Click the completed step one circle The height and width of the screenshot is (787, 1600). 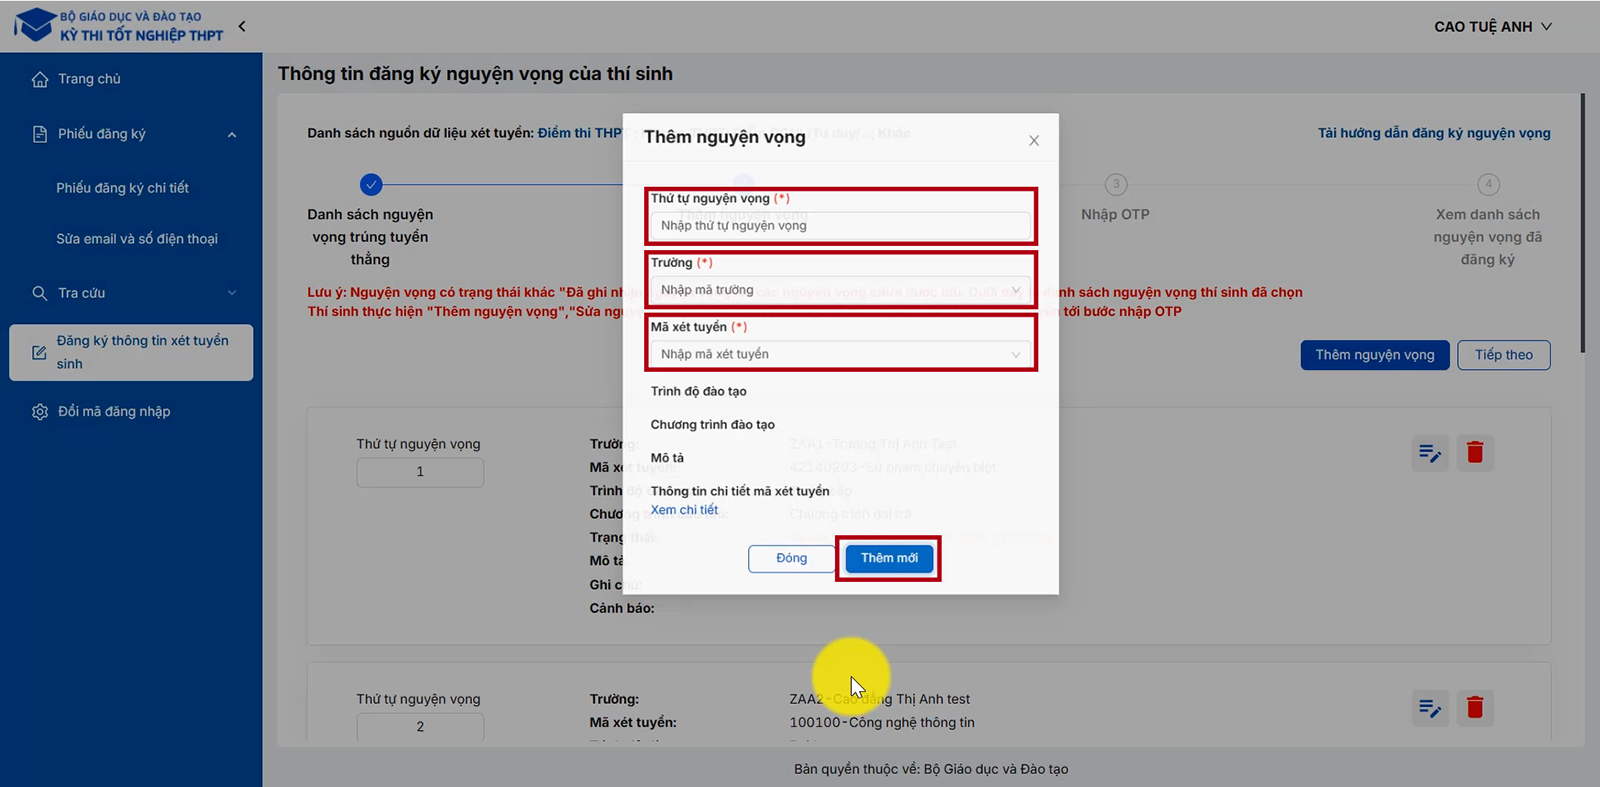click(371, 184)
